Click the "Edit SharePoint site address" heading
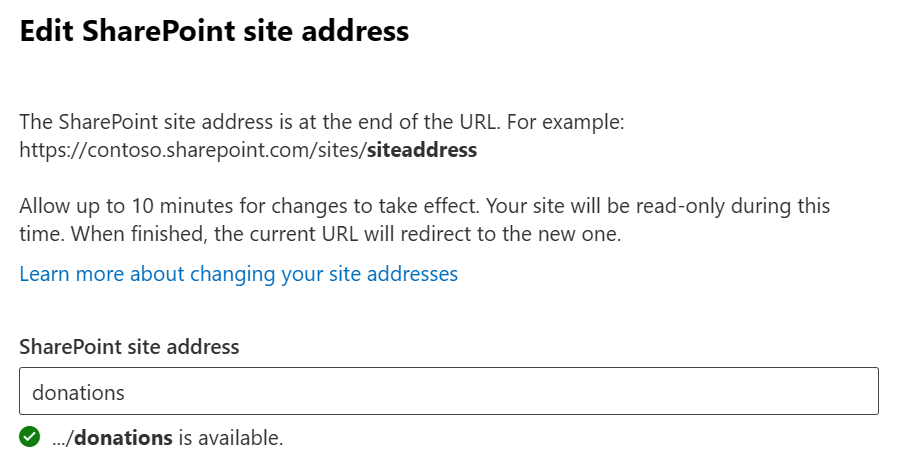This screenshot has width=909, height=466. coord(214,31)
